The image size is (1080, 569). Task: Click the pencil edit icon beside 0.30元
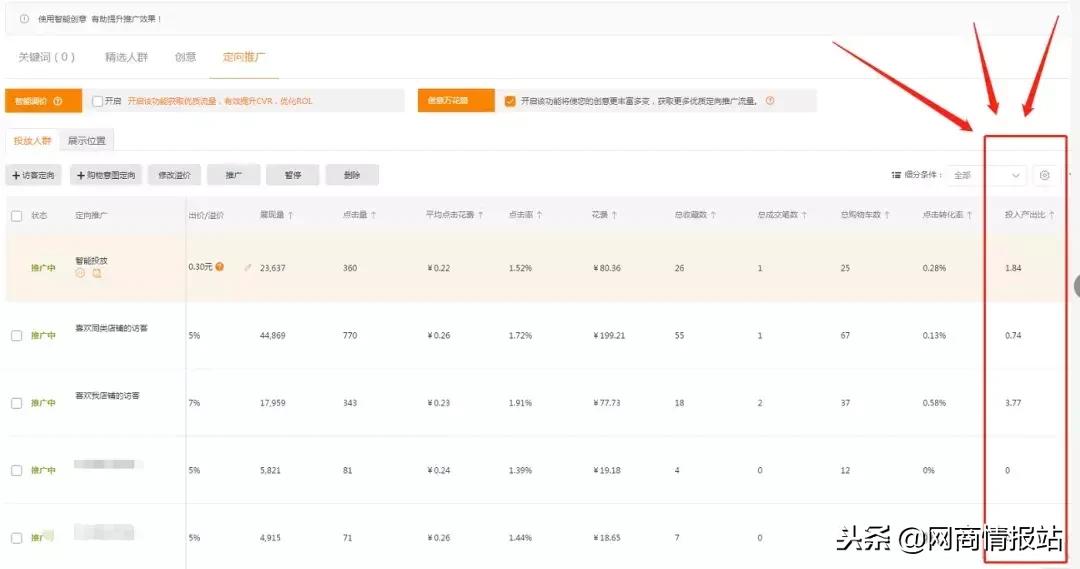[x=247, y=267]
